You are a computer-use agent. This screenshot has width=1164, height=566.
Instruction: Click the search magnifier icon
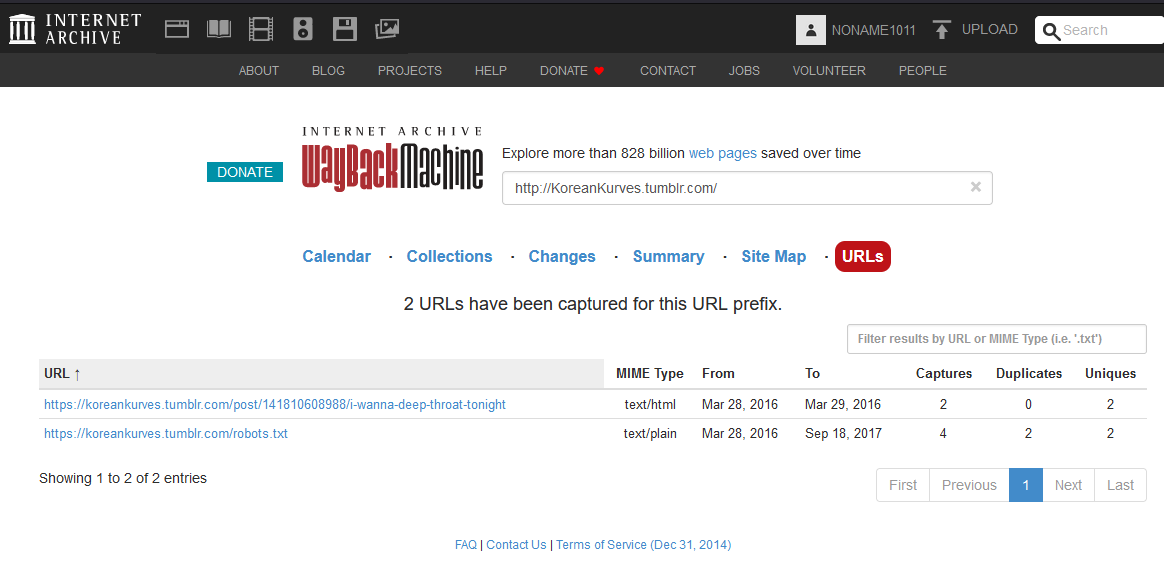1051,31
